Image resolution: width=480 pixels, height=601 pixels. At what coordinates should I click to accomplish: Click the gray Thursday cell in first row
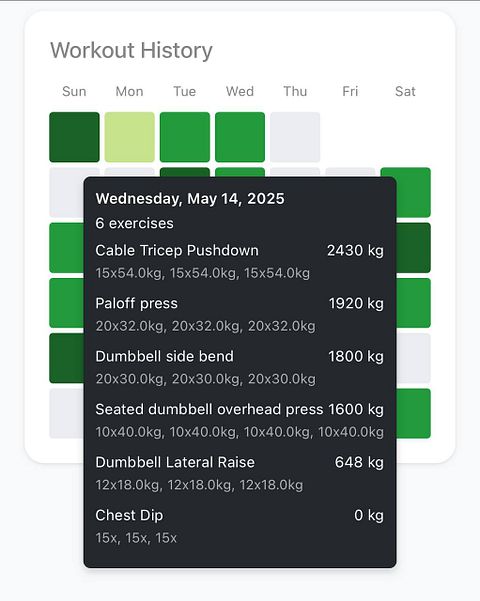coord(295,137)
